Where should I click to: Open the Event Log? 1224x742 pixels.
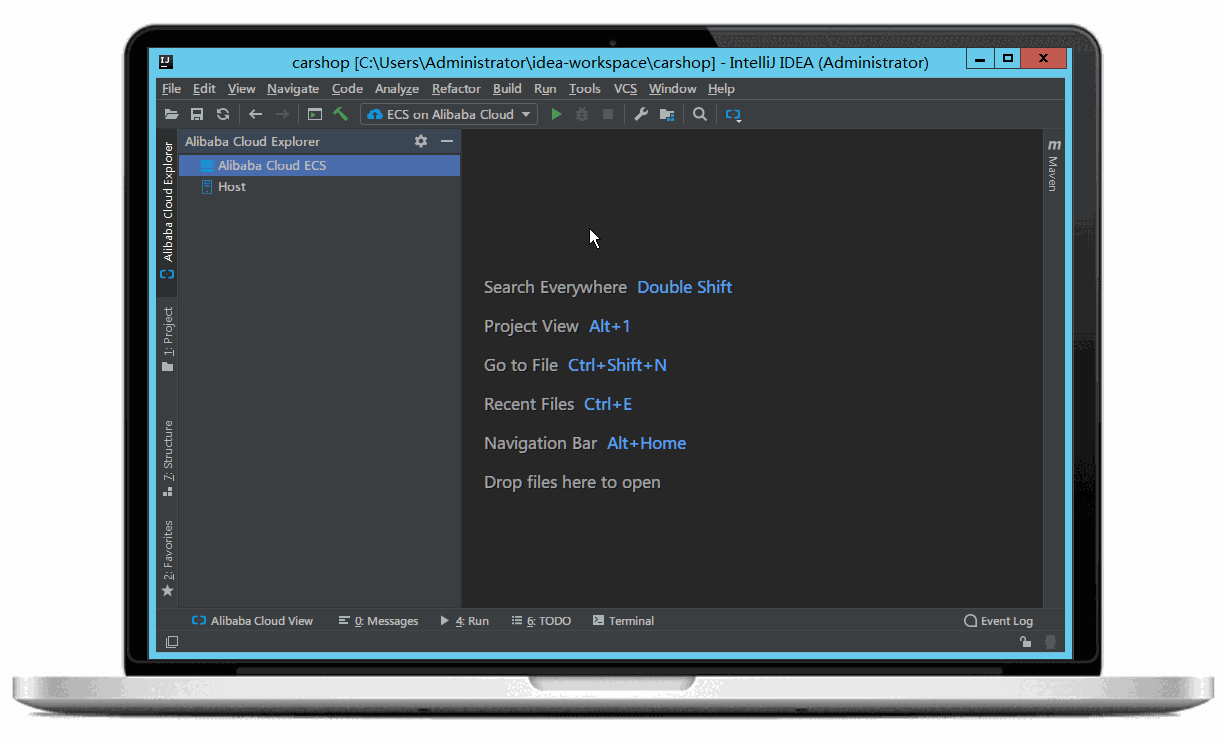coord(998,621)
